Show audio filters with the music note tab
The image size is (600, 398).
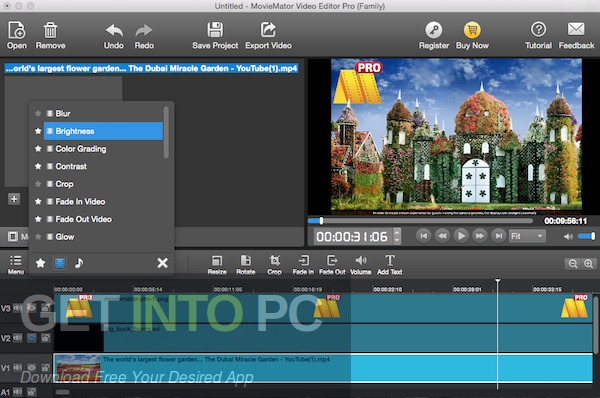pos(79,263)
